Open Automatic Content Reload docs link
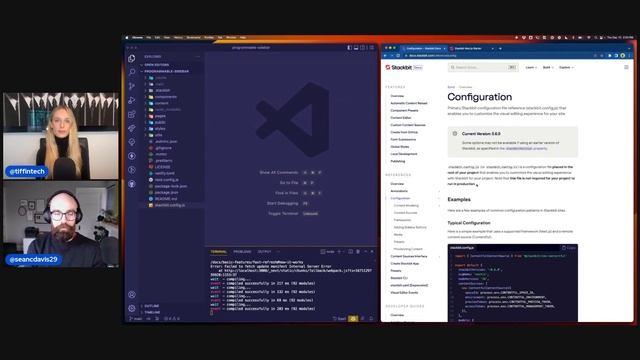 pyautogui.click(x=409, y=103)
